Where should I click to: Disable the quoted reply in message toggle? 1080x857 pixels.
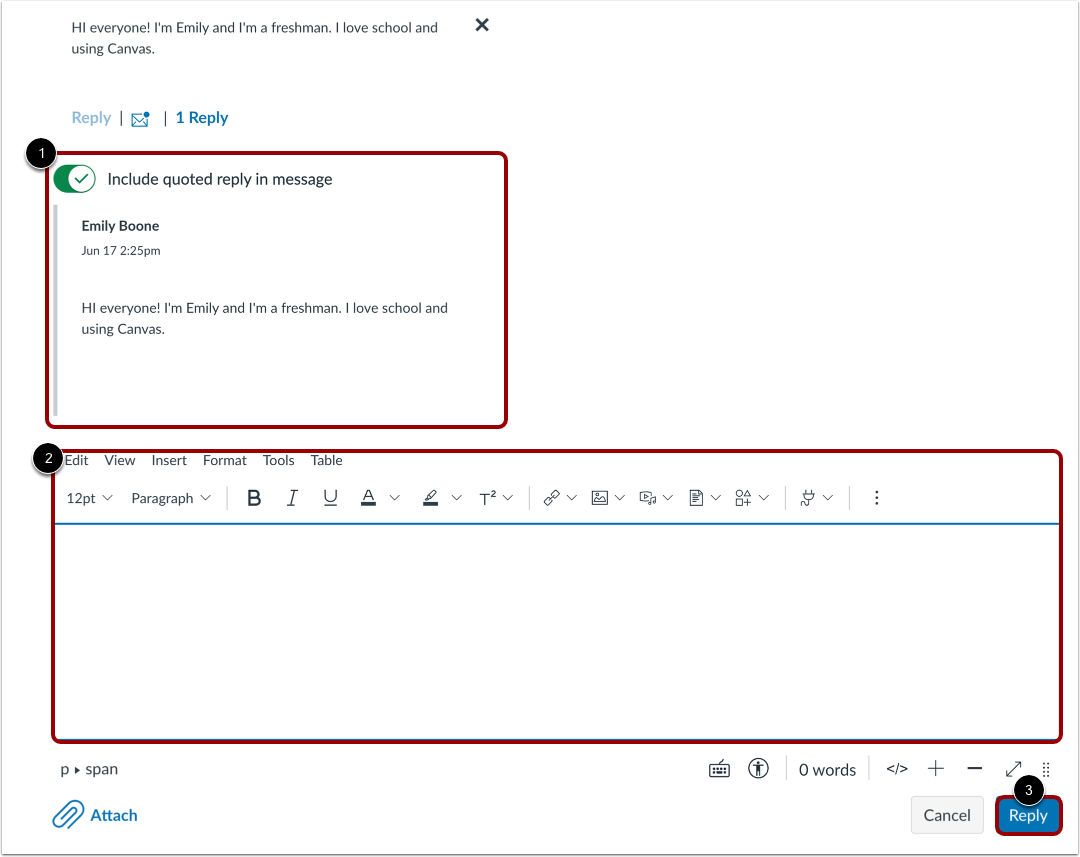tap(74, 178)
